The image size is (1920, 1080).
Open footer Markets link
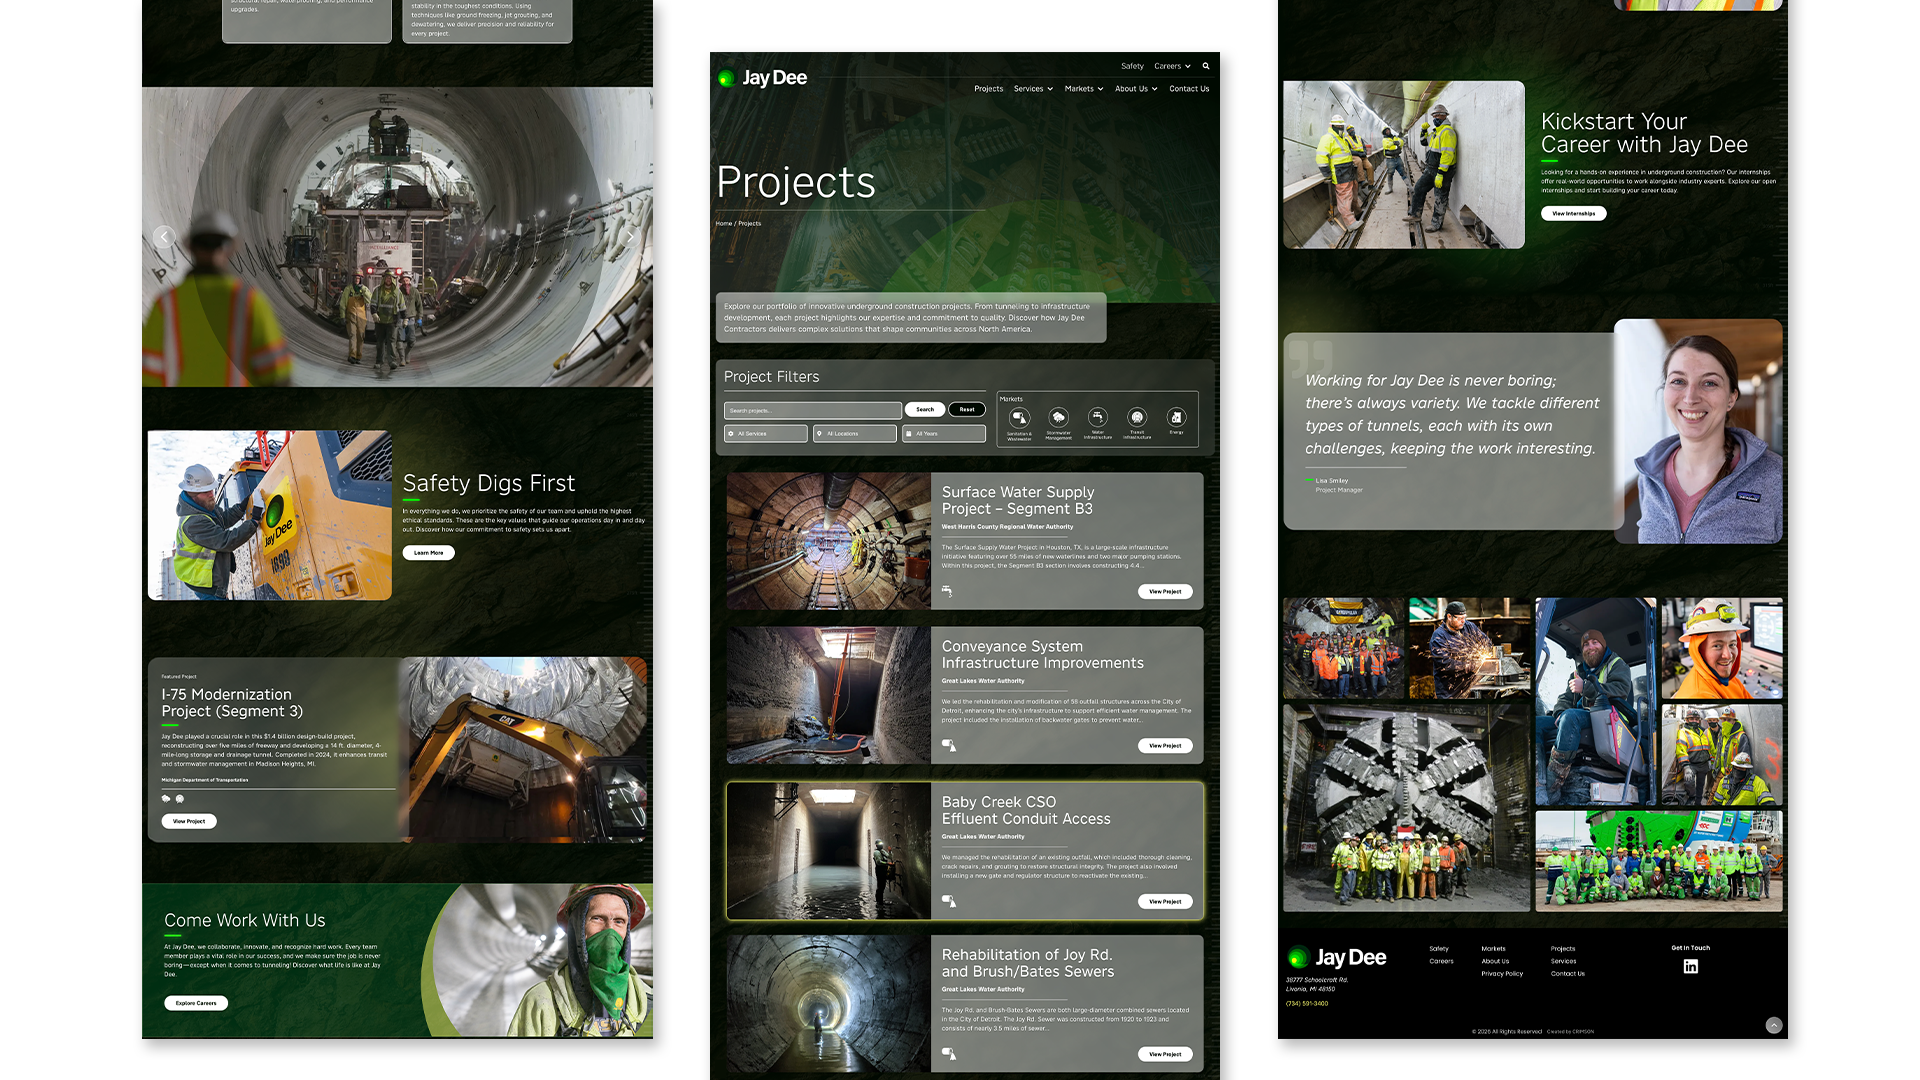1493,949
